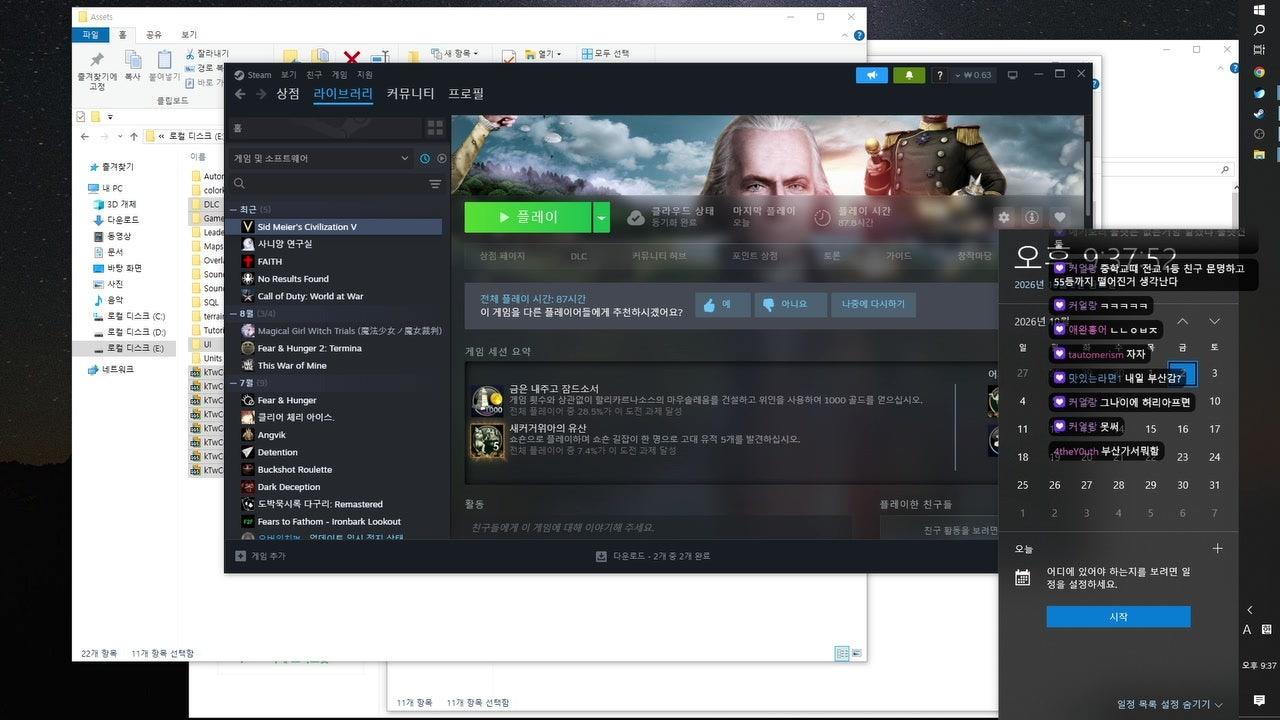The width and height of the screenshot is (1280, 720).
Task: Open the Steam Library tab
Action: coord(343,94)
